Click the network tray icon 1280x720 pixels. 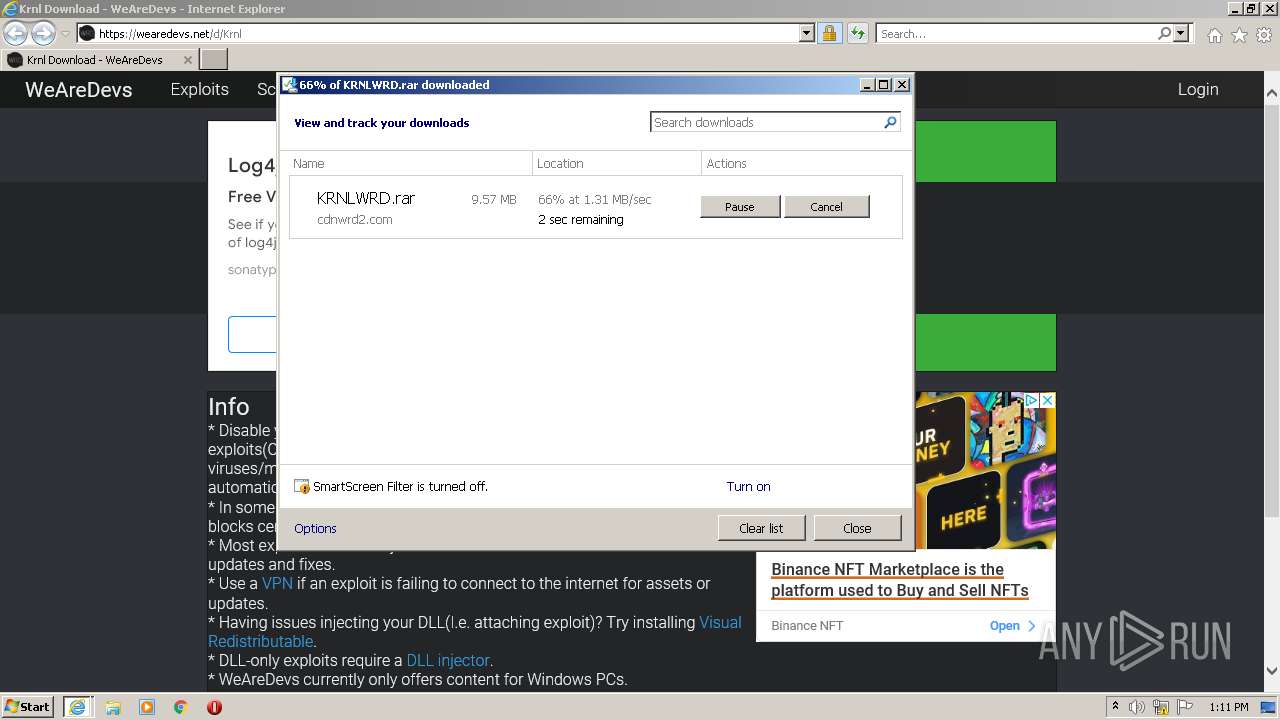[x=1161, y=707]
